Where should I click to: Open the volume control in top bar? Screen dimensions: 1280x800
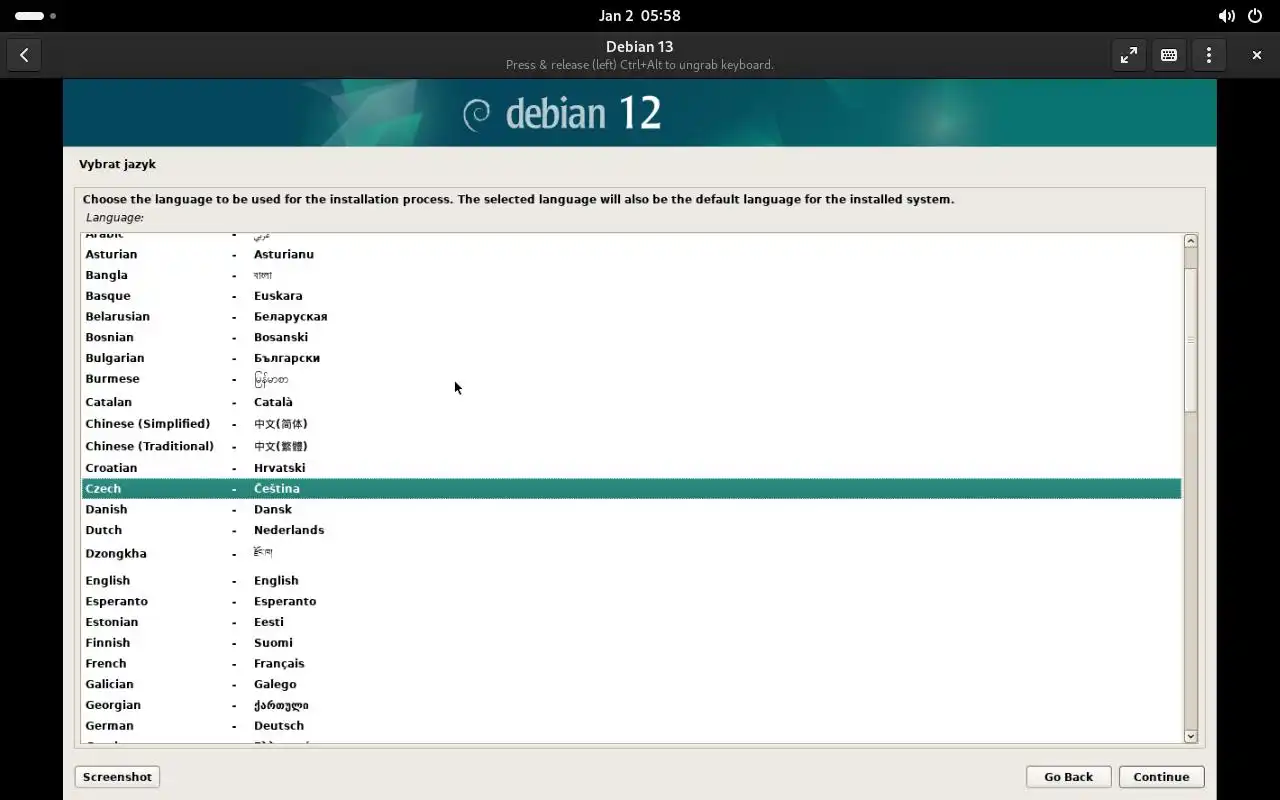point(1226,16)
